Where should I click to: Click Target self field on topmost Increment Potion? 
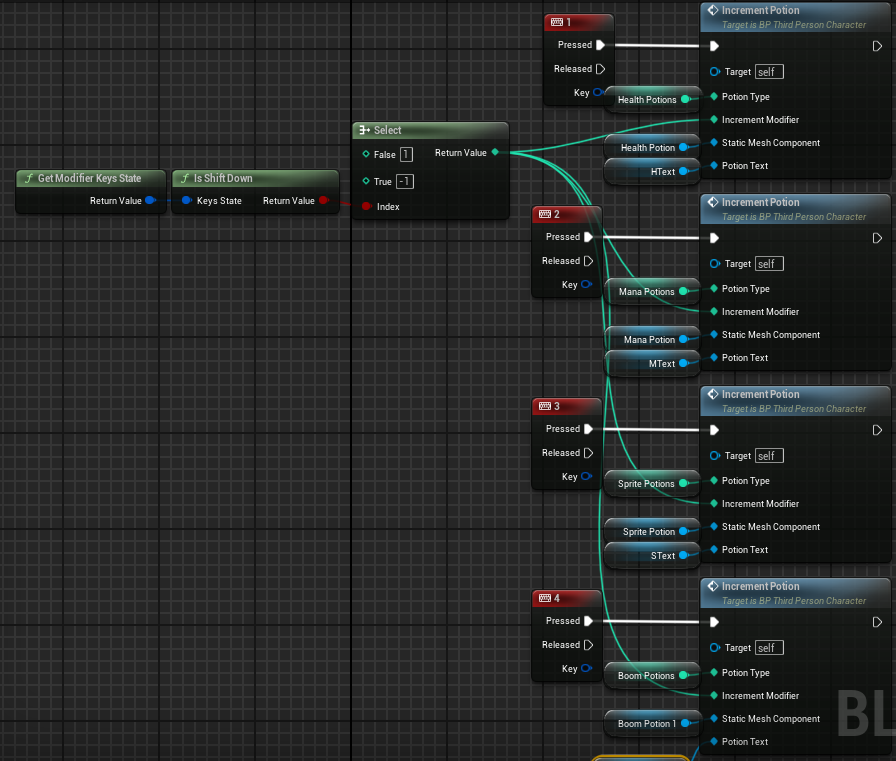coord(769,72)
